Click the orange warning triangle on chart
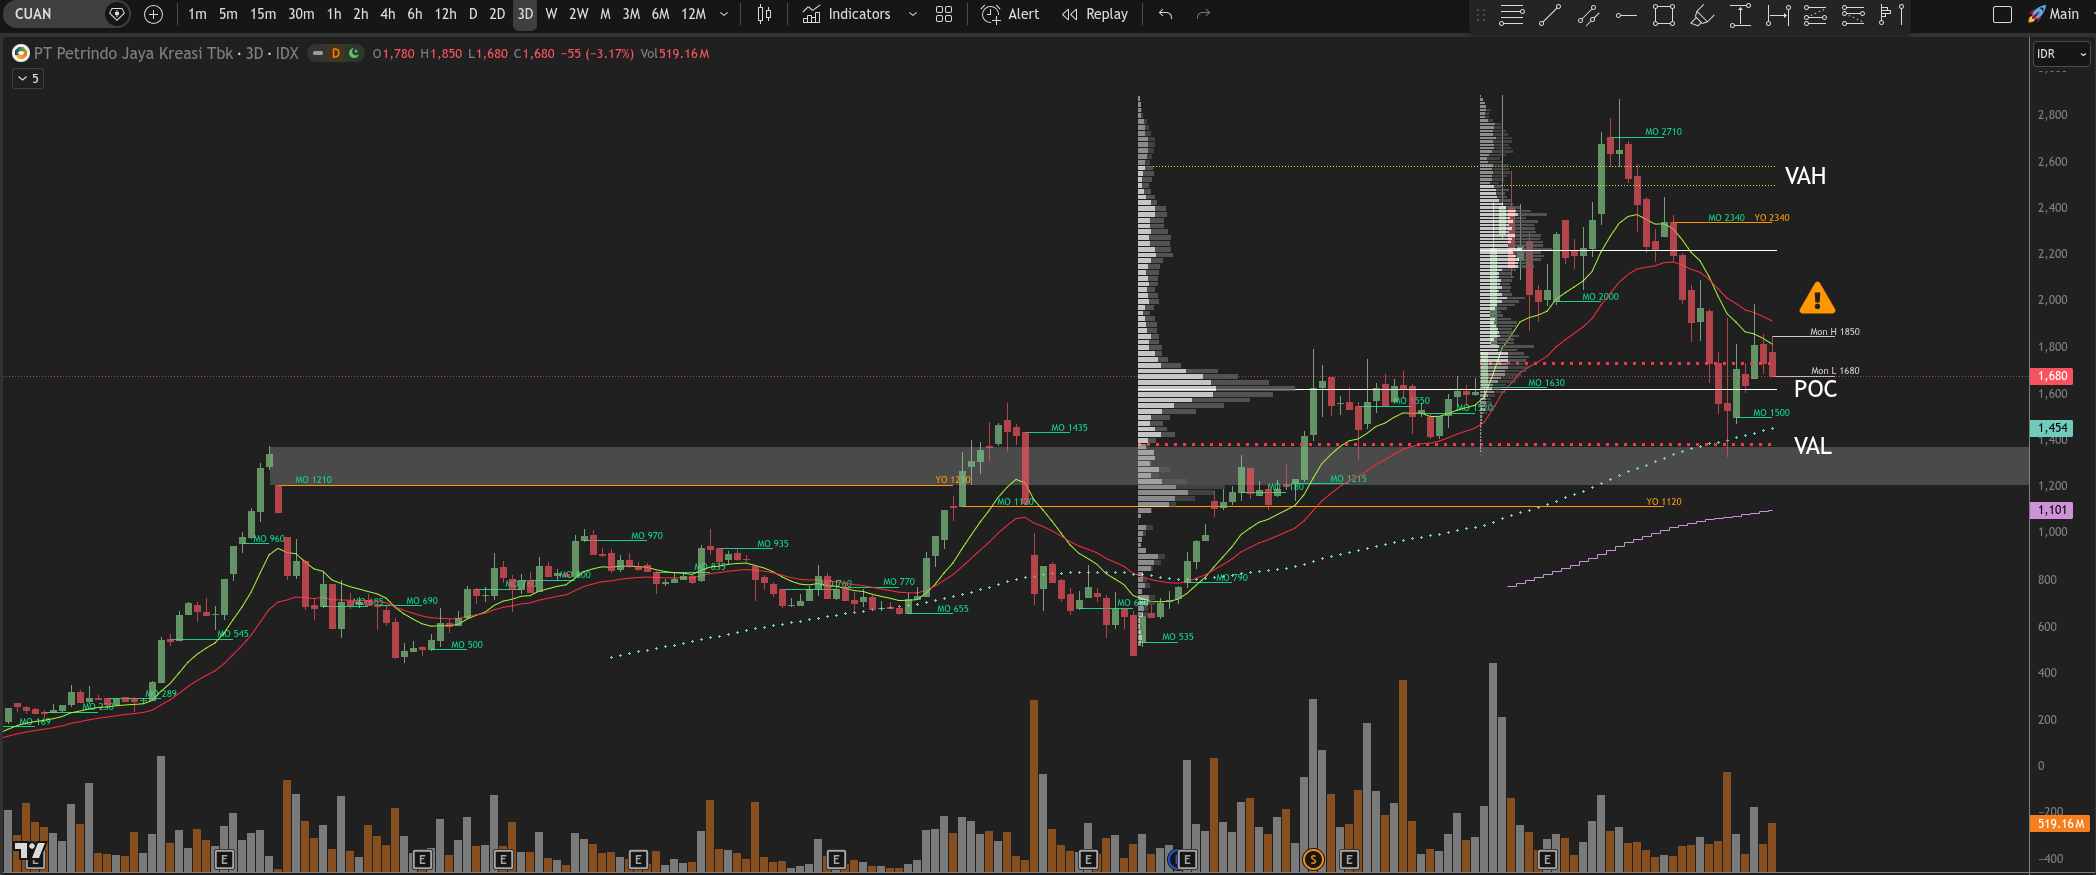Viewport: 2096px width, 875px height. coord(1817,298)
